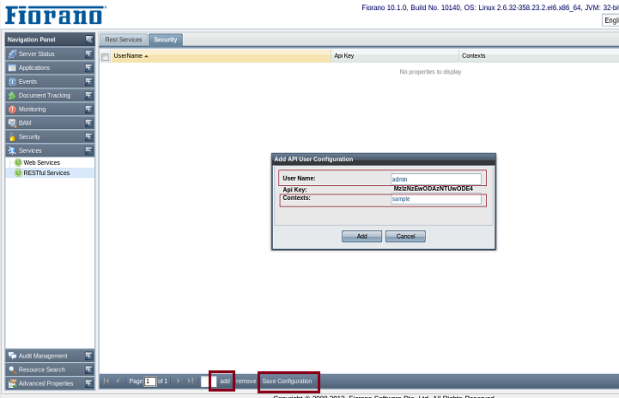This screenshot has height=398, width=619.
Task: Click the Web Services green icon
Action: click(18, 162)
